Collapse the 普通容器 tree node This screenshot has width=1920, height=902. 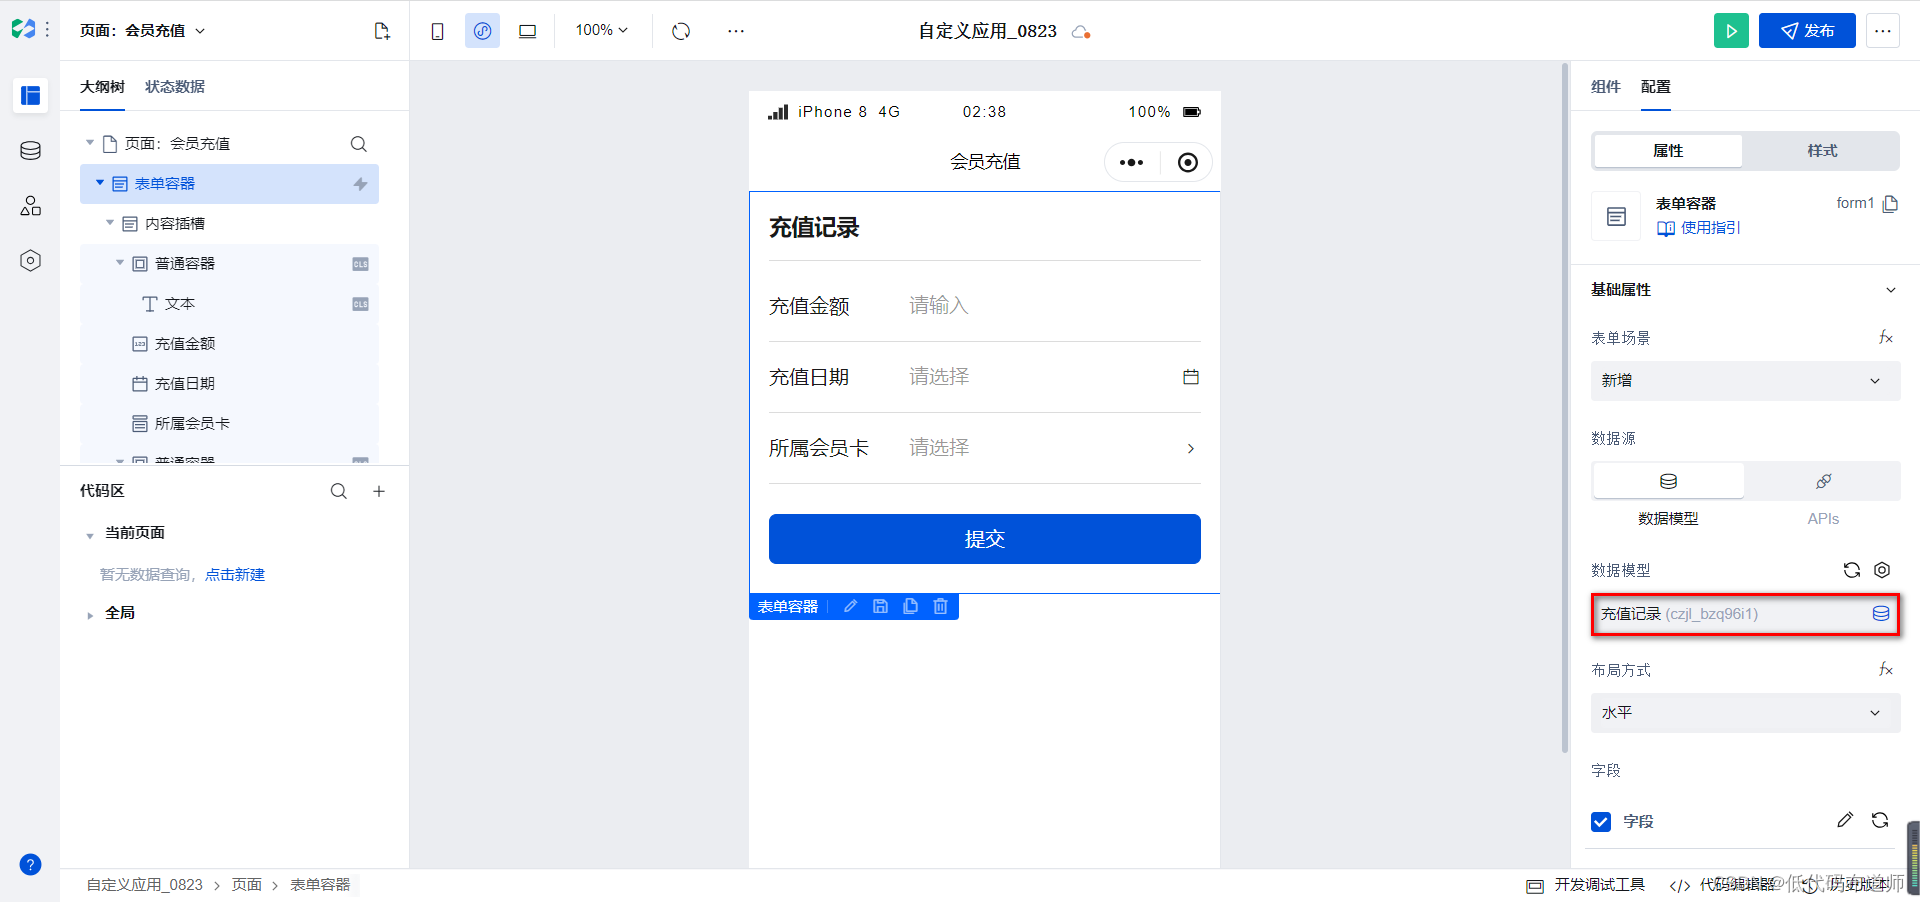(x=120, y=263)
